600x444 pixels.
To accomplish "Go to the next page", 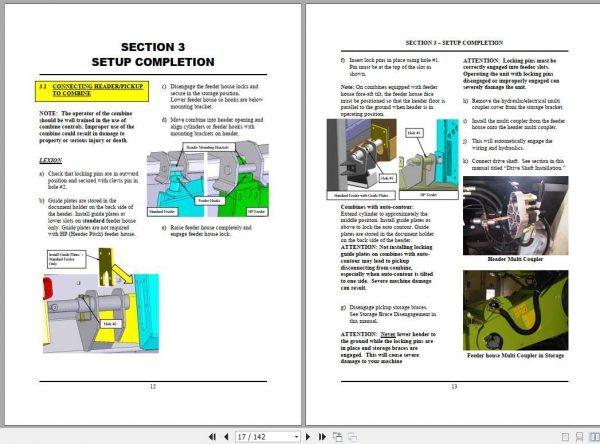I will pos(308,437).
